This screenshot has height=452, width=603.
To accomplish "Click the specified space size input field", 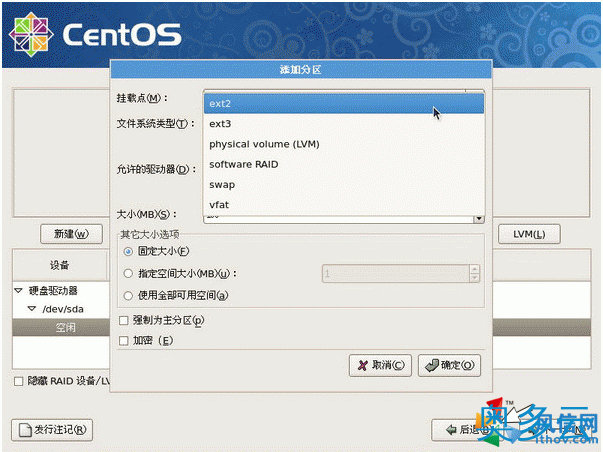I will tap(396, 274).
